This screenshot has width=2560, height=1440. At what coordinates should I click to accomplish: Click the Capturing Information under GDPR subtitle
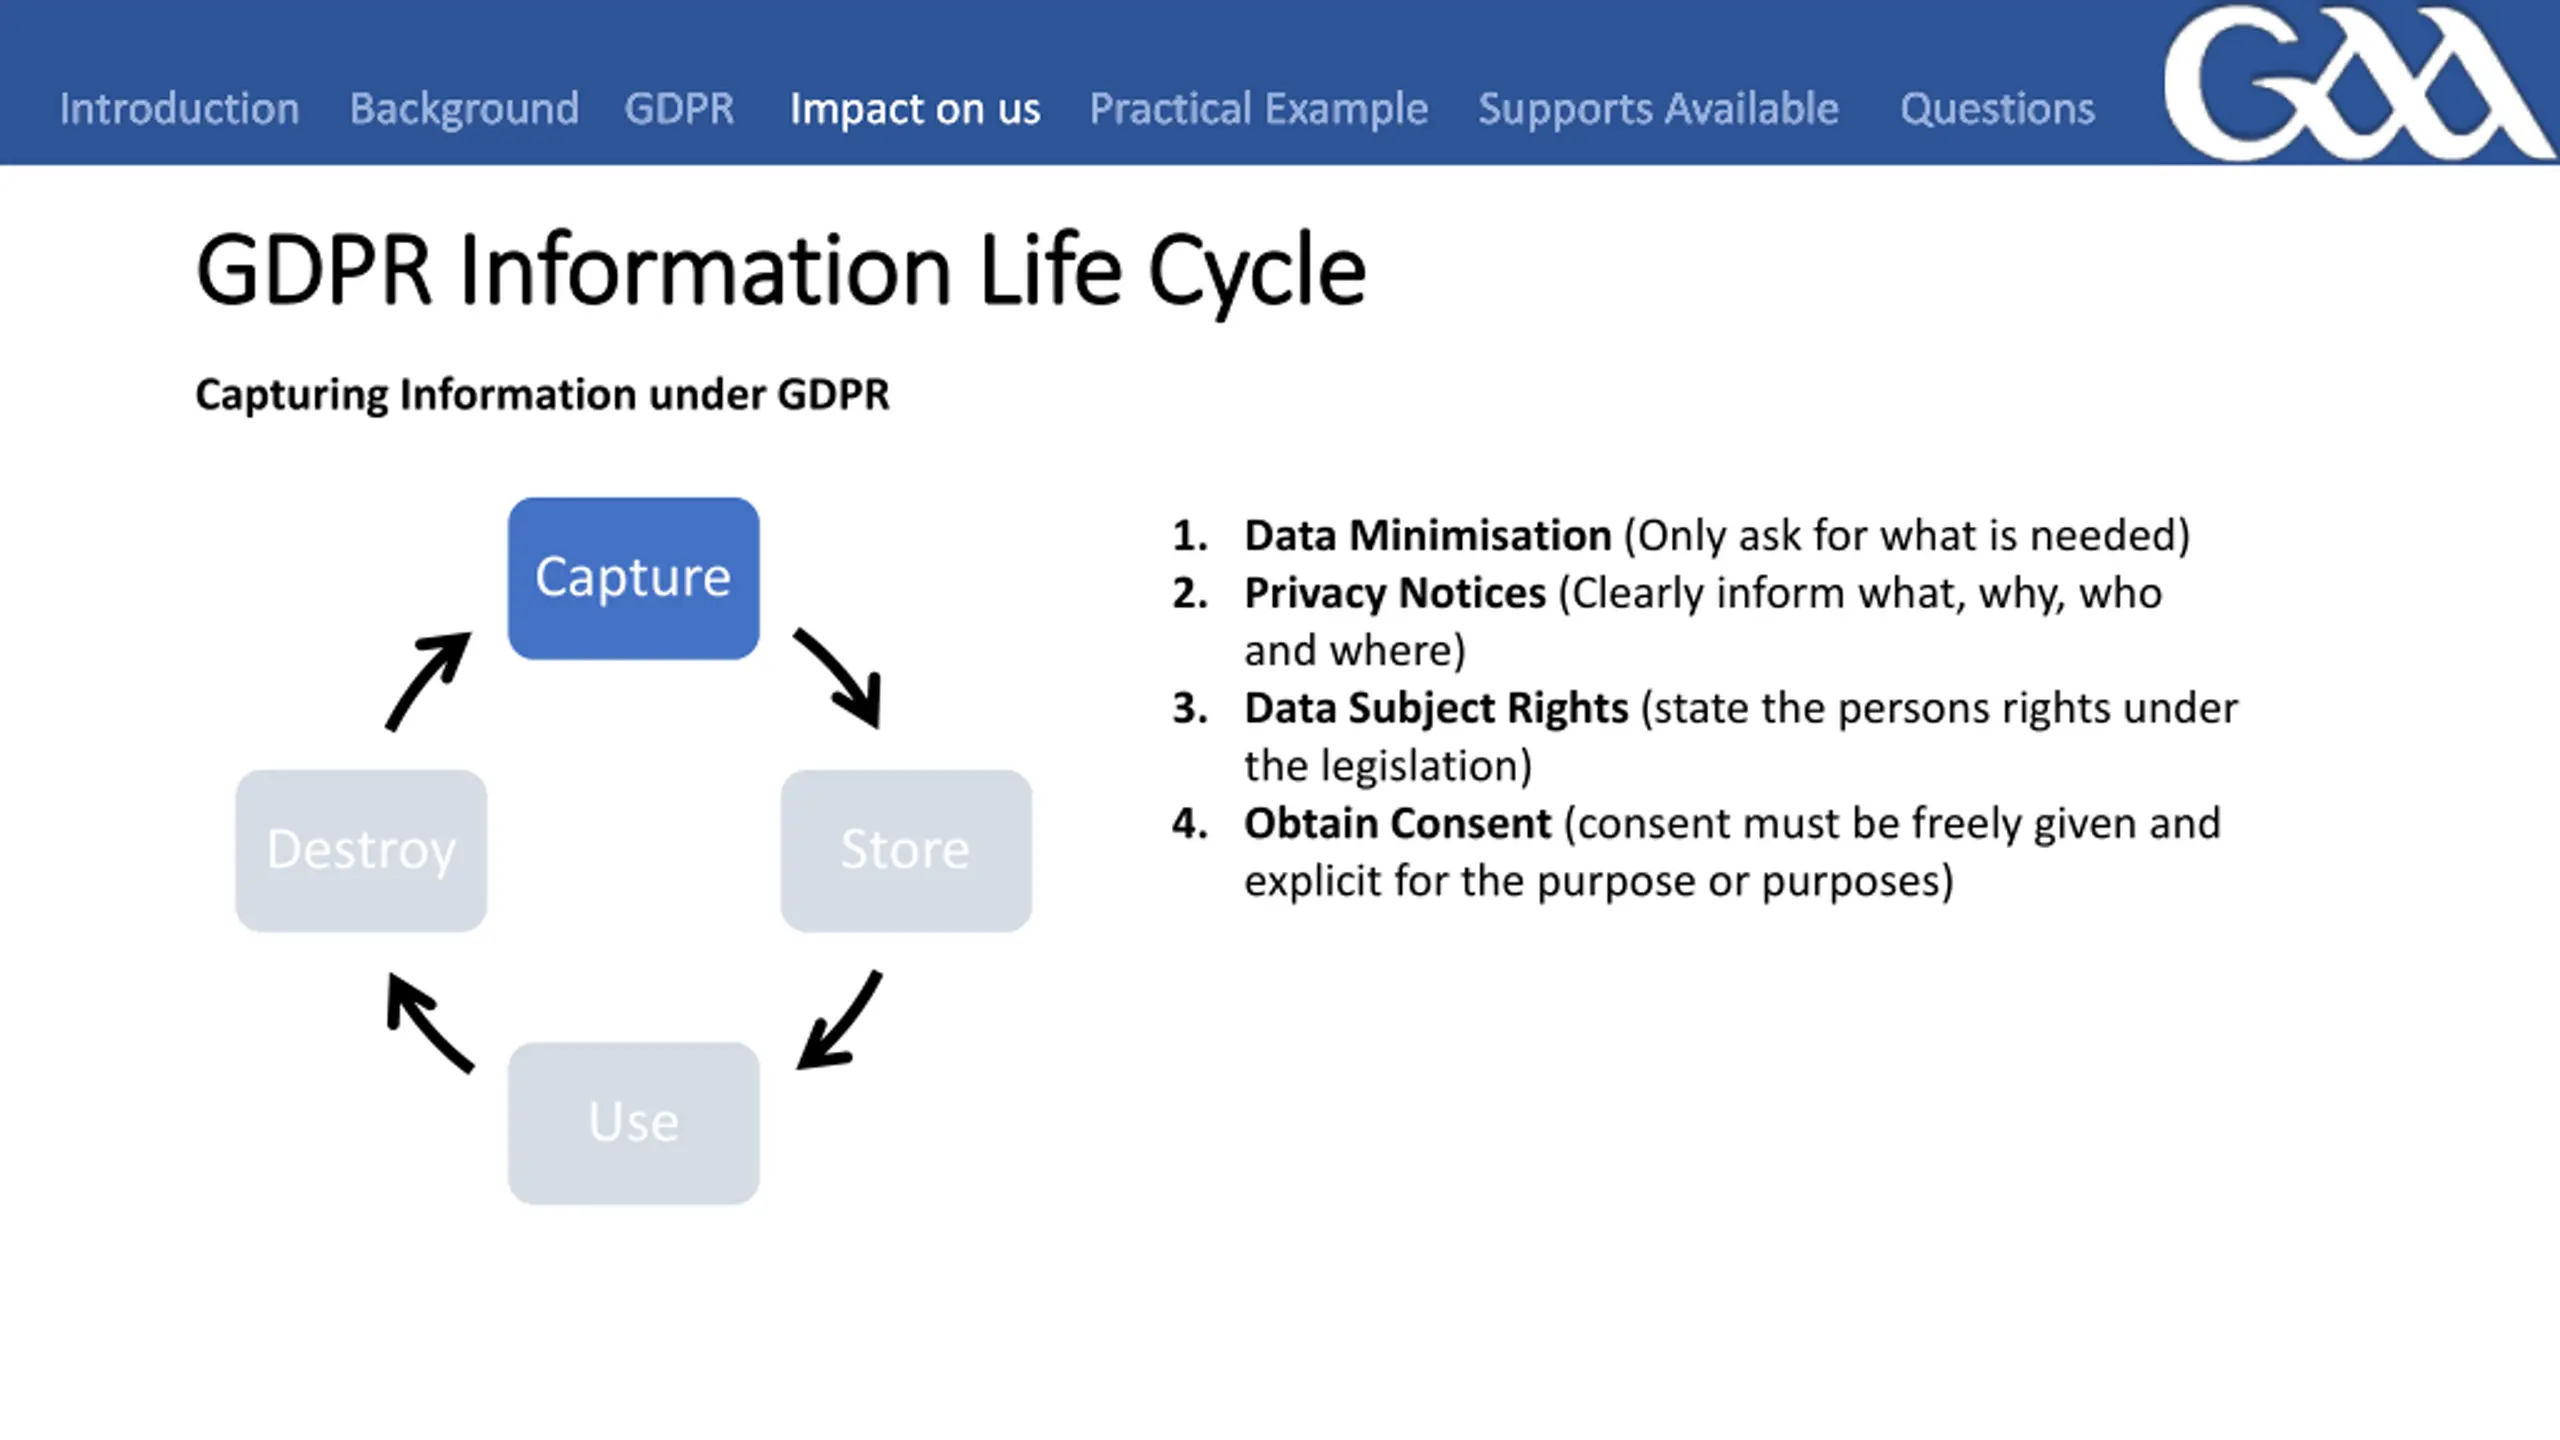(x=542, y=394)
